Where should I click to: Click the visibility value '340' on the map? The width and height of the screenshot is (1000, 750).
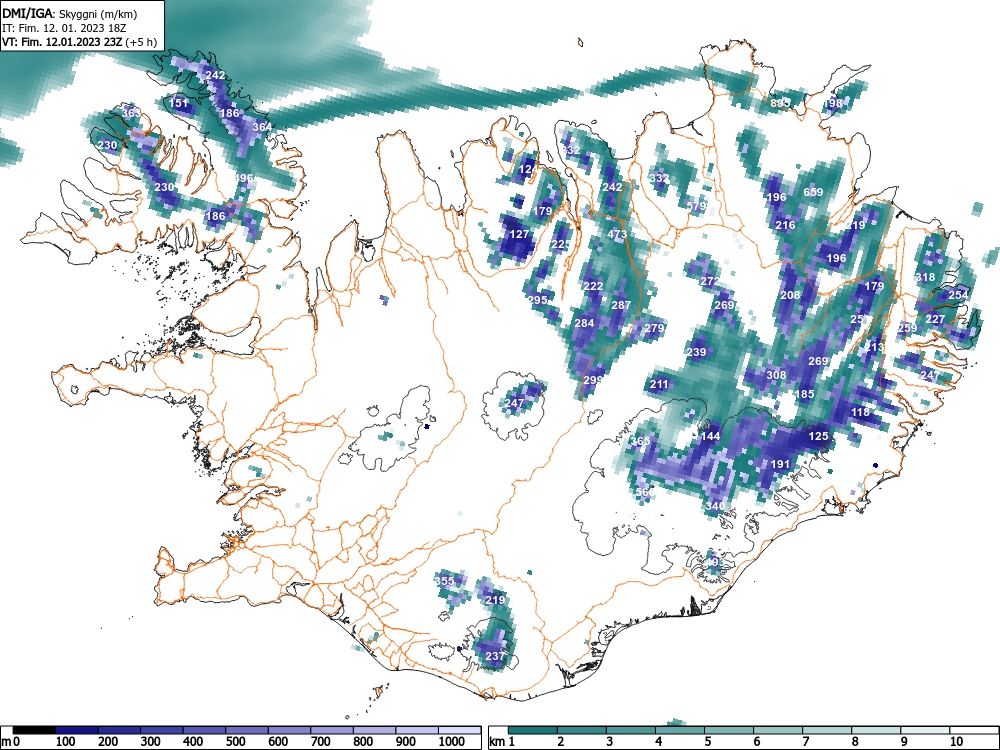pos(715,506)
